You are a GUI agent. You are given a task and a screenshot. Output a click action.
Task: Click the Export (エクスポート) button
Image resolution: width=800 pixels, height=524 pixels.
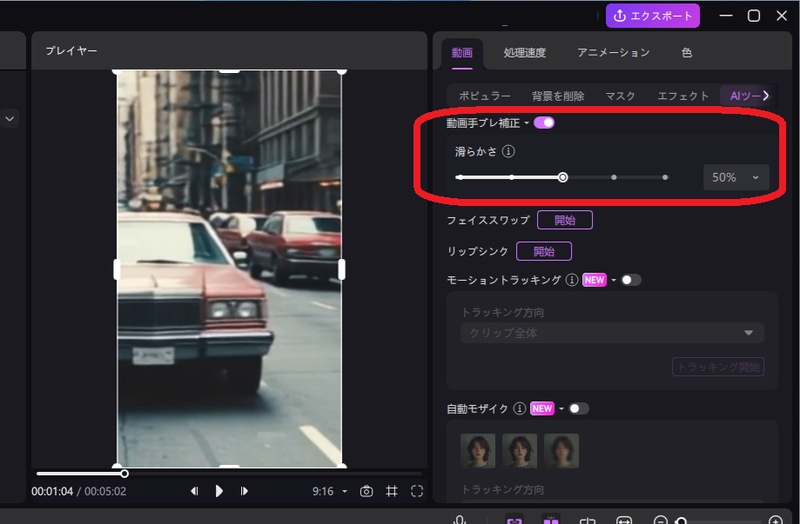(653, 16)
